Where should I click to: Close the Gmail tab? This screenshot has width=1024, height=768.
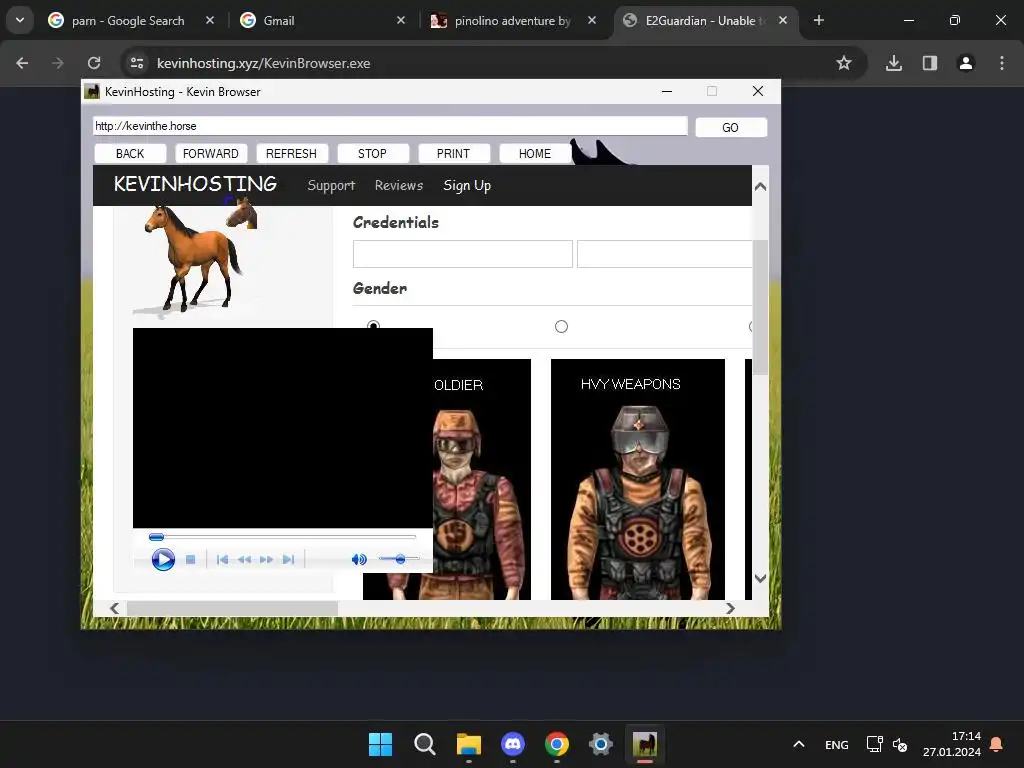[401, 20]
